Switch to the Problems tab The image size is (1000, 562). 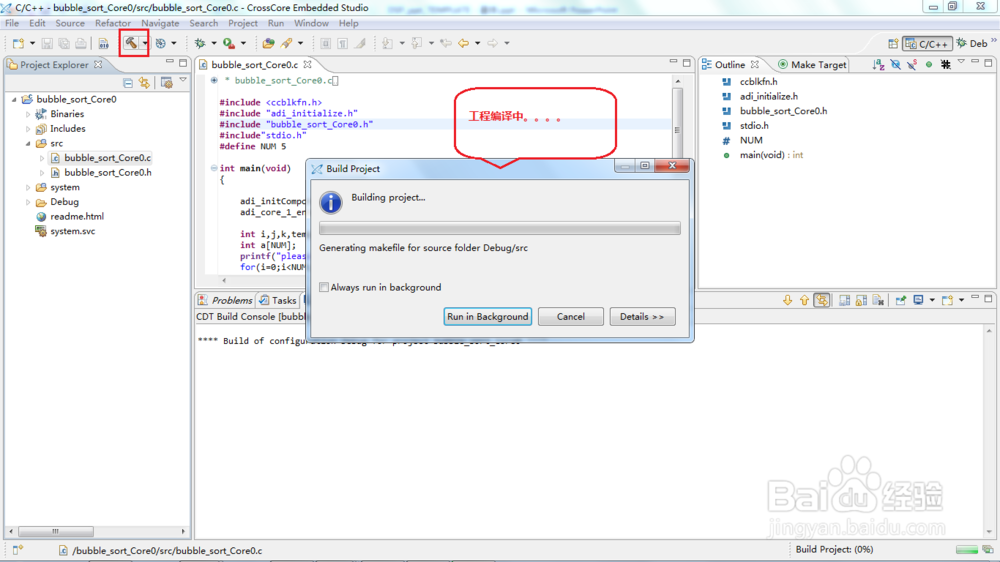coord(225,300)
